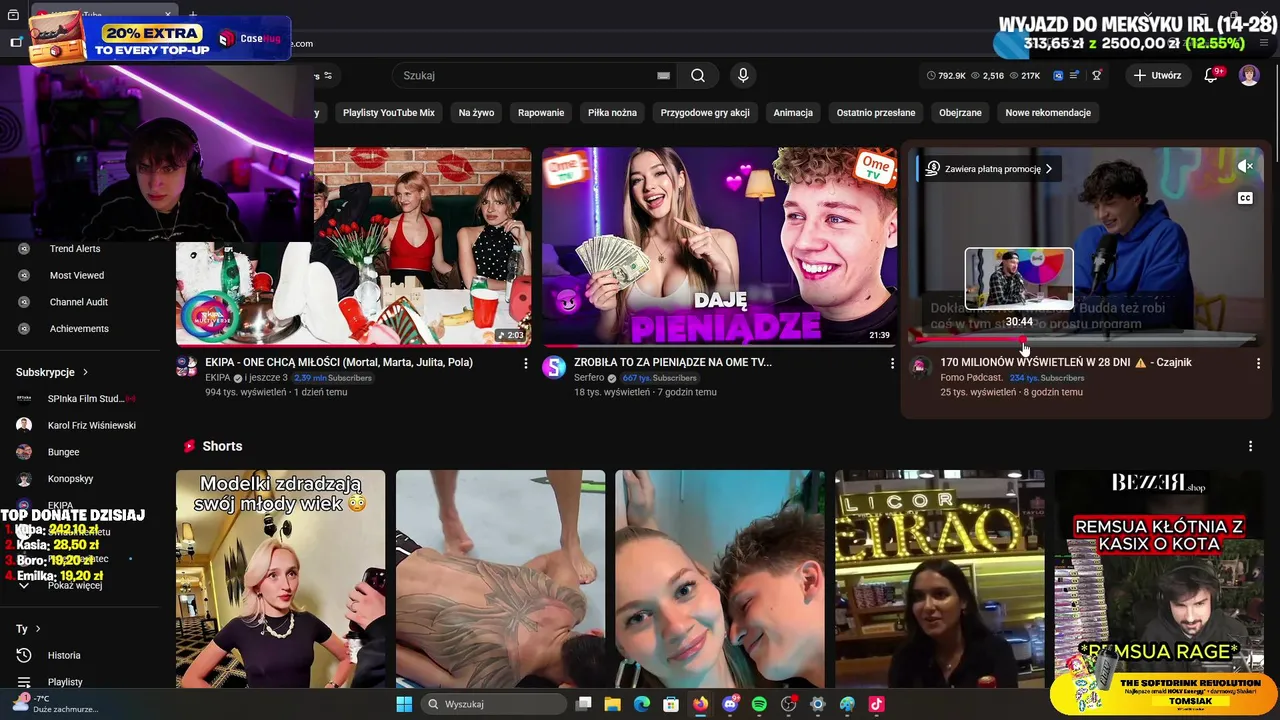Expand the Zawiera płatną promocję notice
This screenshot has width=1280, height=720.
point(989,169)
